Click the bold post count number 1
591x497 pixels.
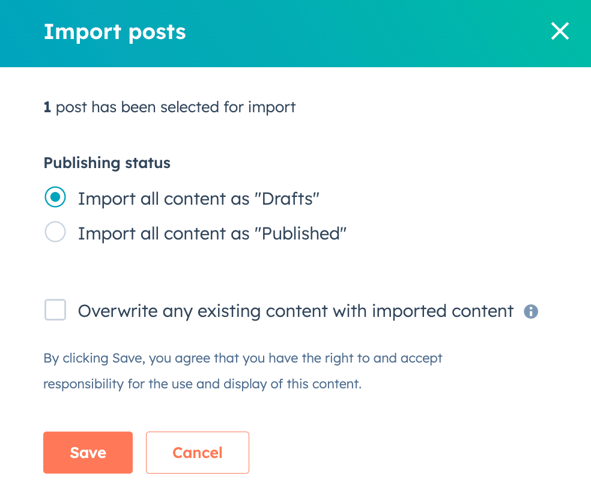(47, 107)
